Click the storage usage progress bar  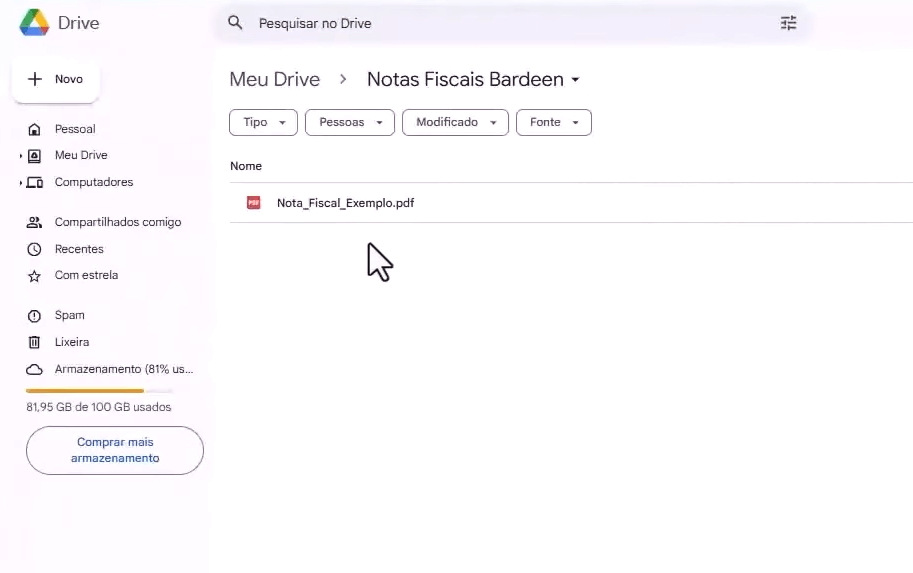click(100, 391)
